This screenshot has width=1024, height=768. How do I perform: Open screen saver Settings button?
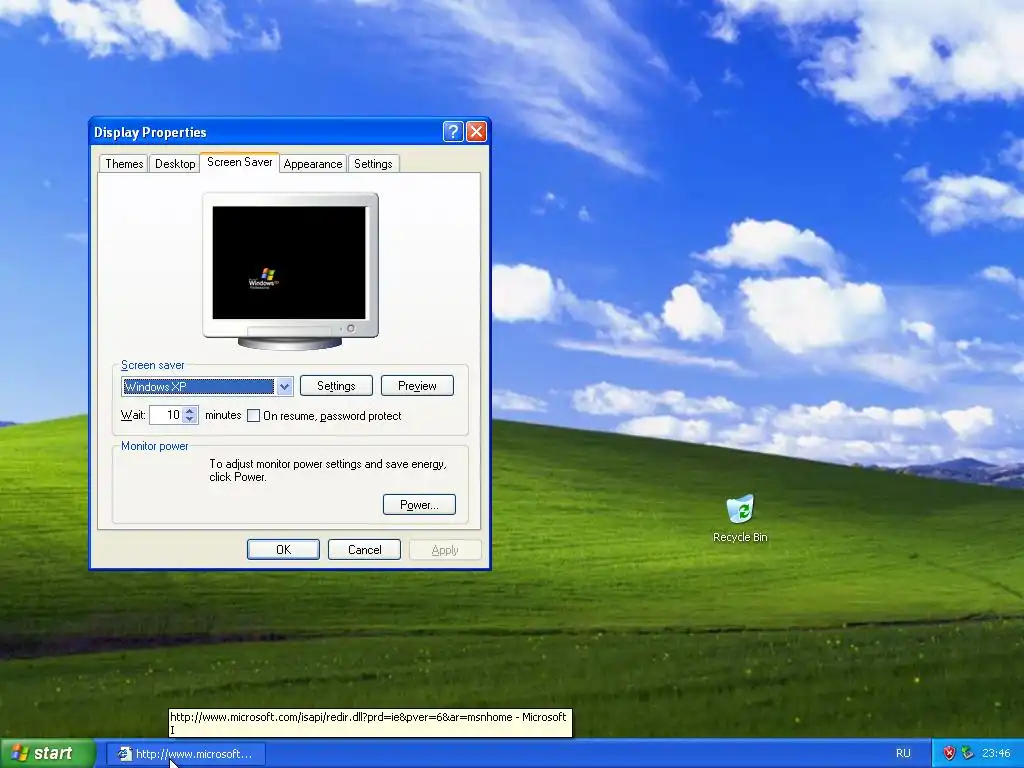tap(336, 386)
